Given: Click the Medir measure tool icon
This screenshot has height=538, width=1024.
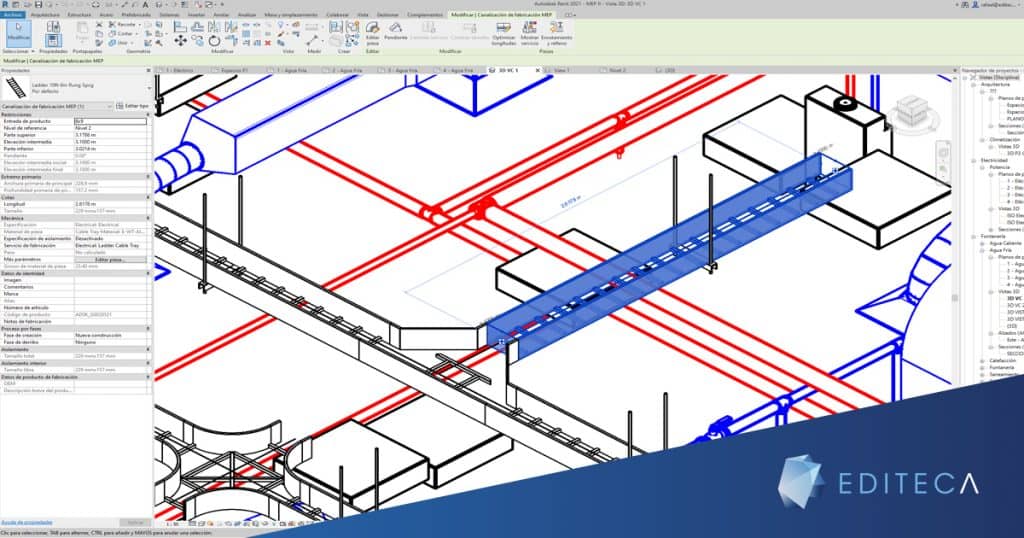Looking at the screenshot, I should pos(313,40).
